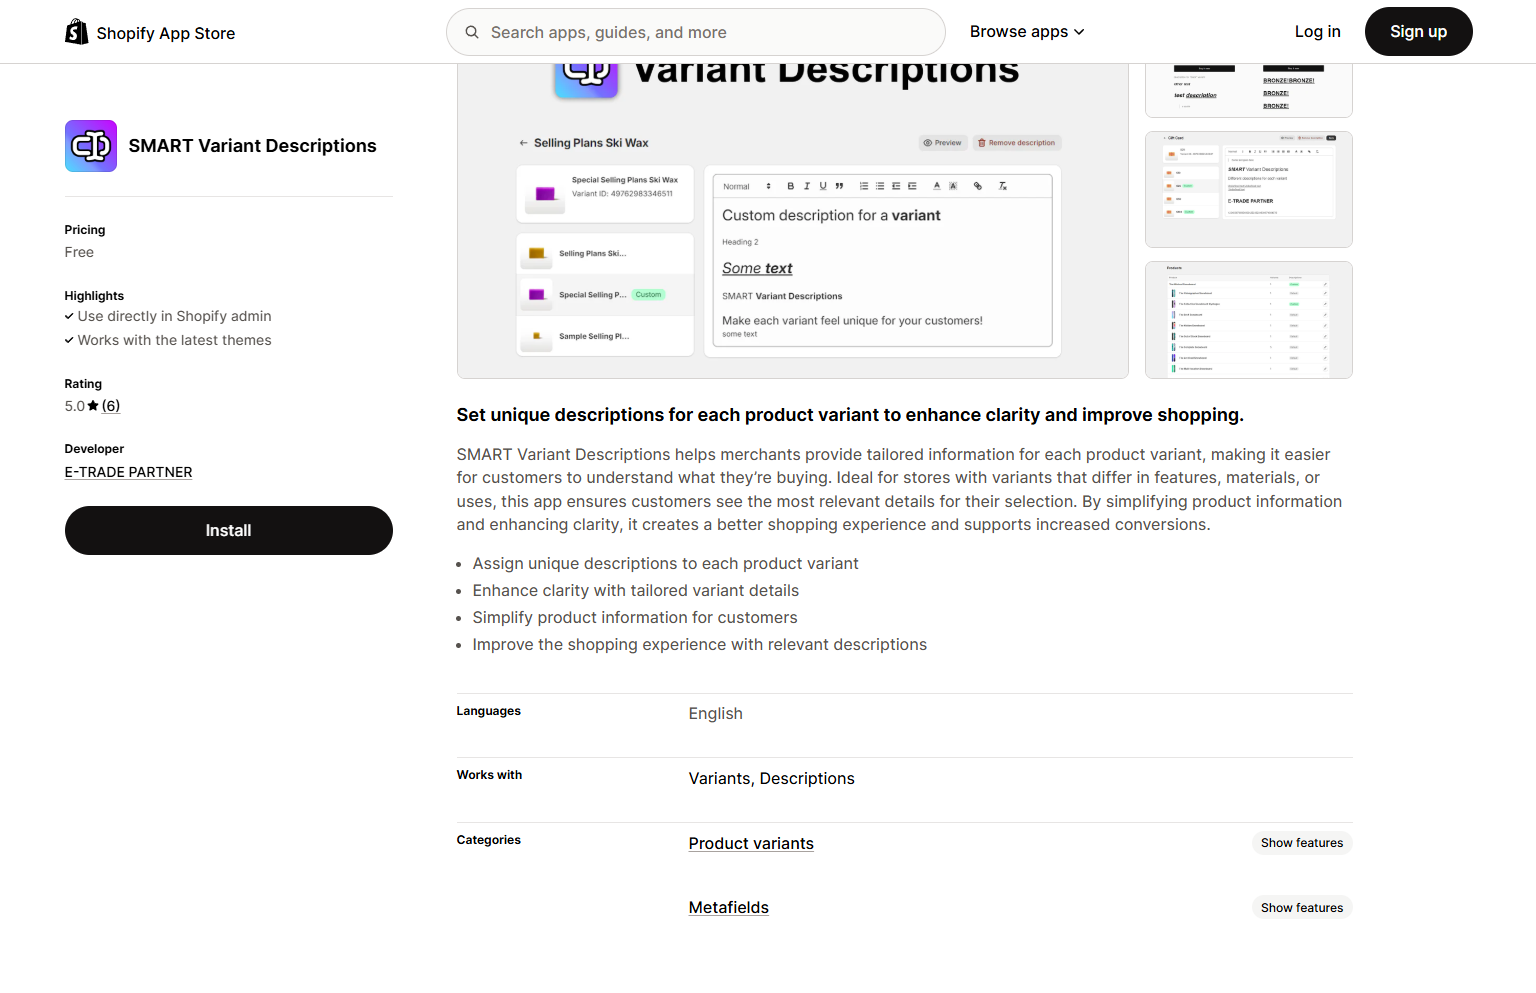Viewport: 1536px width, 993px height.
Task: Select the products list screenshot thumbnail
Action: pyautogui.click(x=1248, y=320)
